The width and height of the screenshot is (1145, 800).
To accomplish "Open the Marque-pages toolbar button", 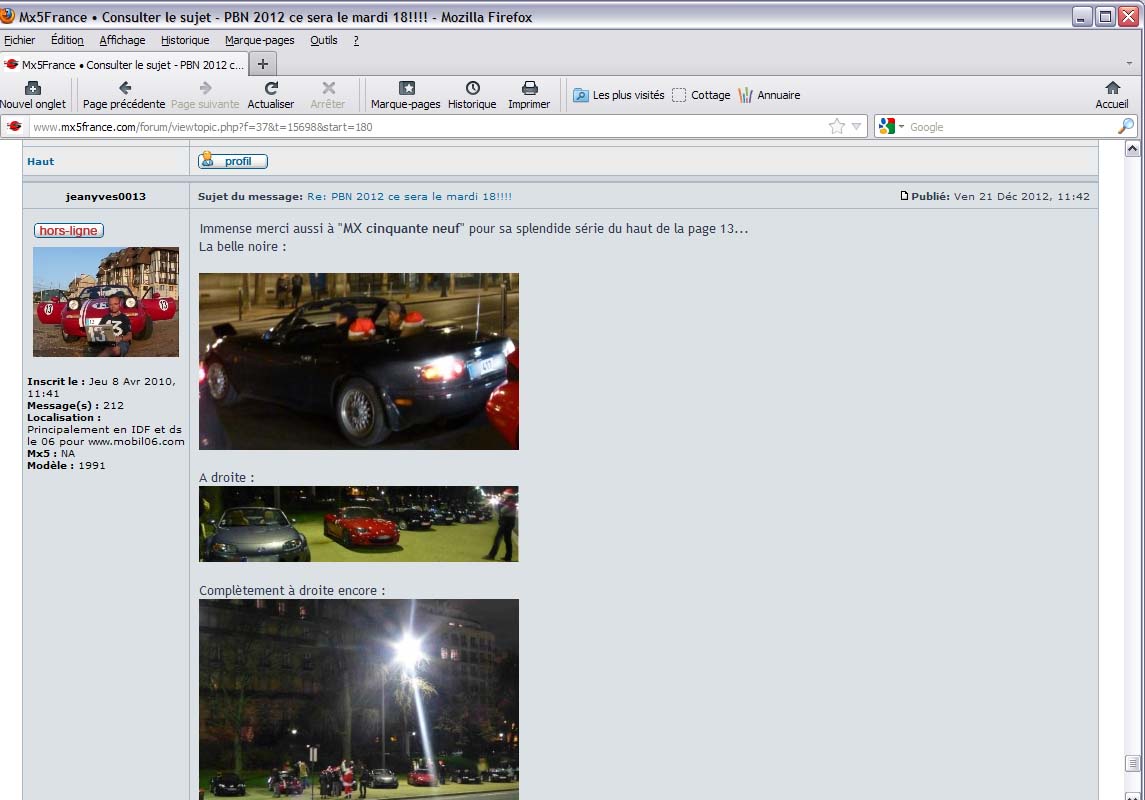I will (405, 95).
